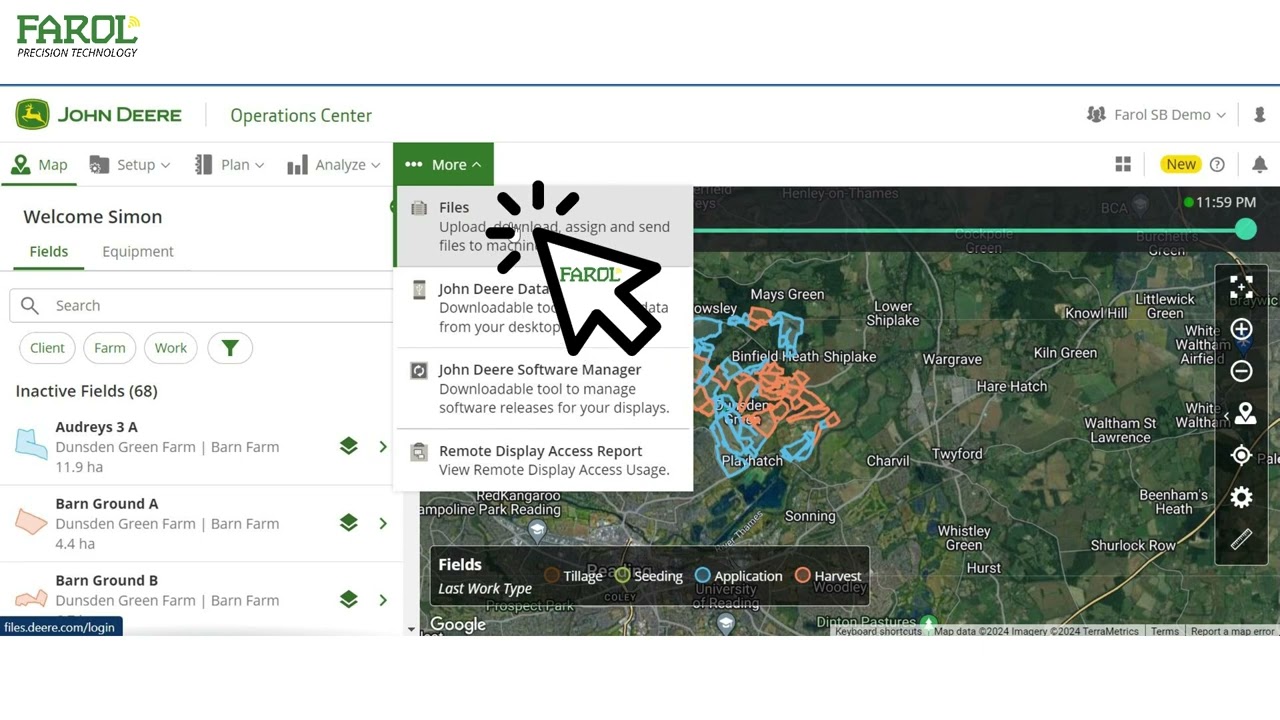Click the Search field for fields
This screenshot has width=1280, height=720.
click(x=203, y=306)
